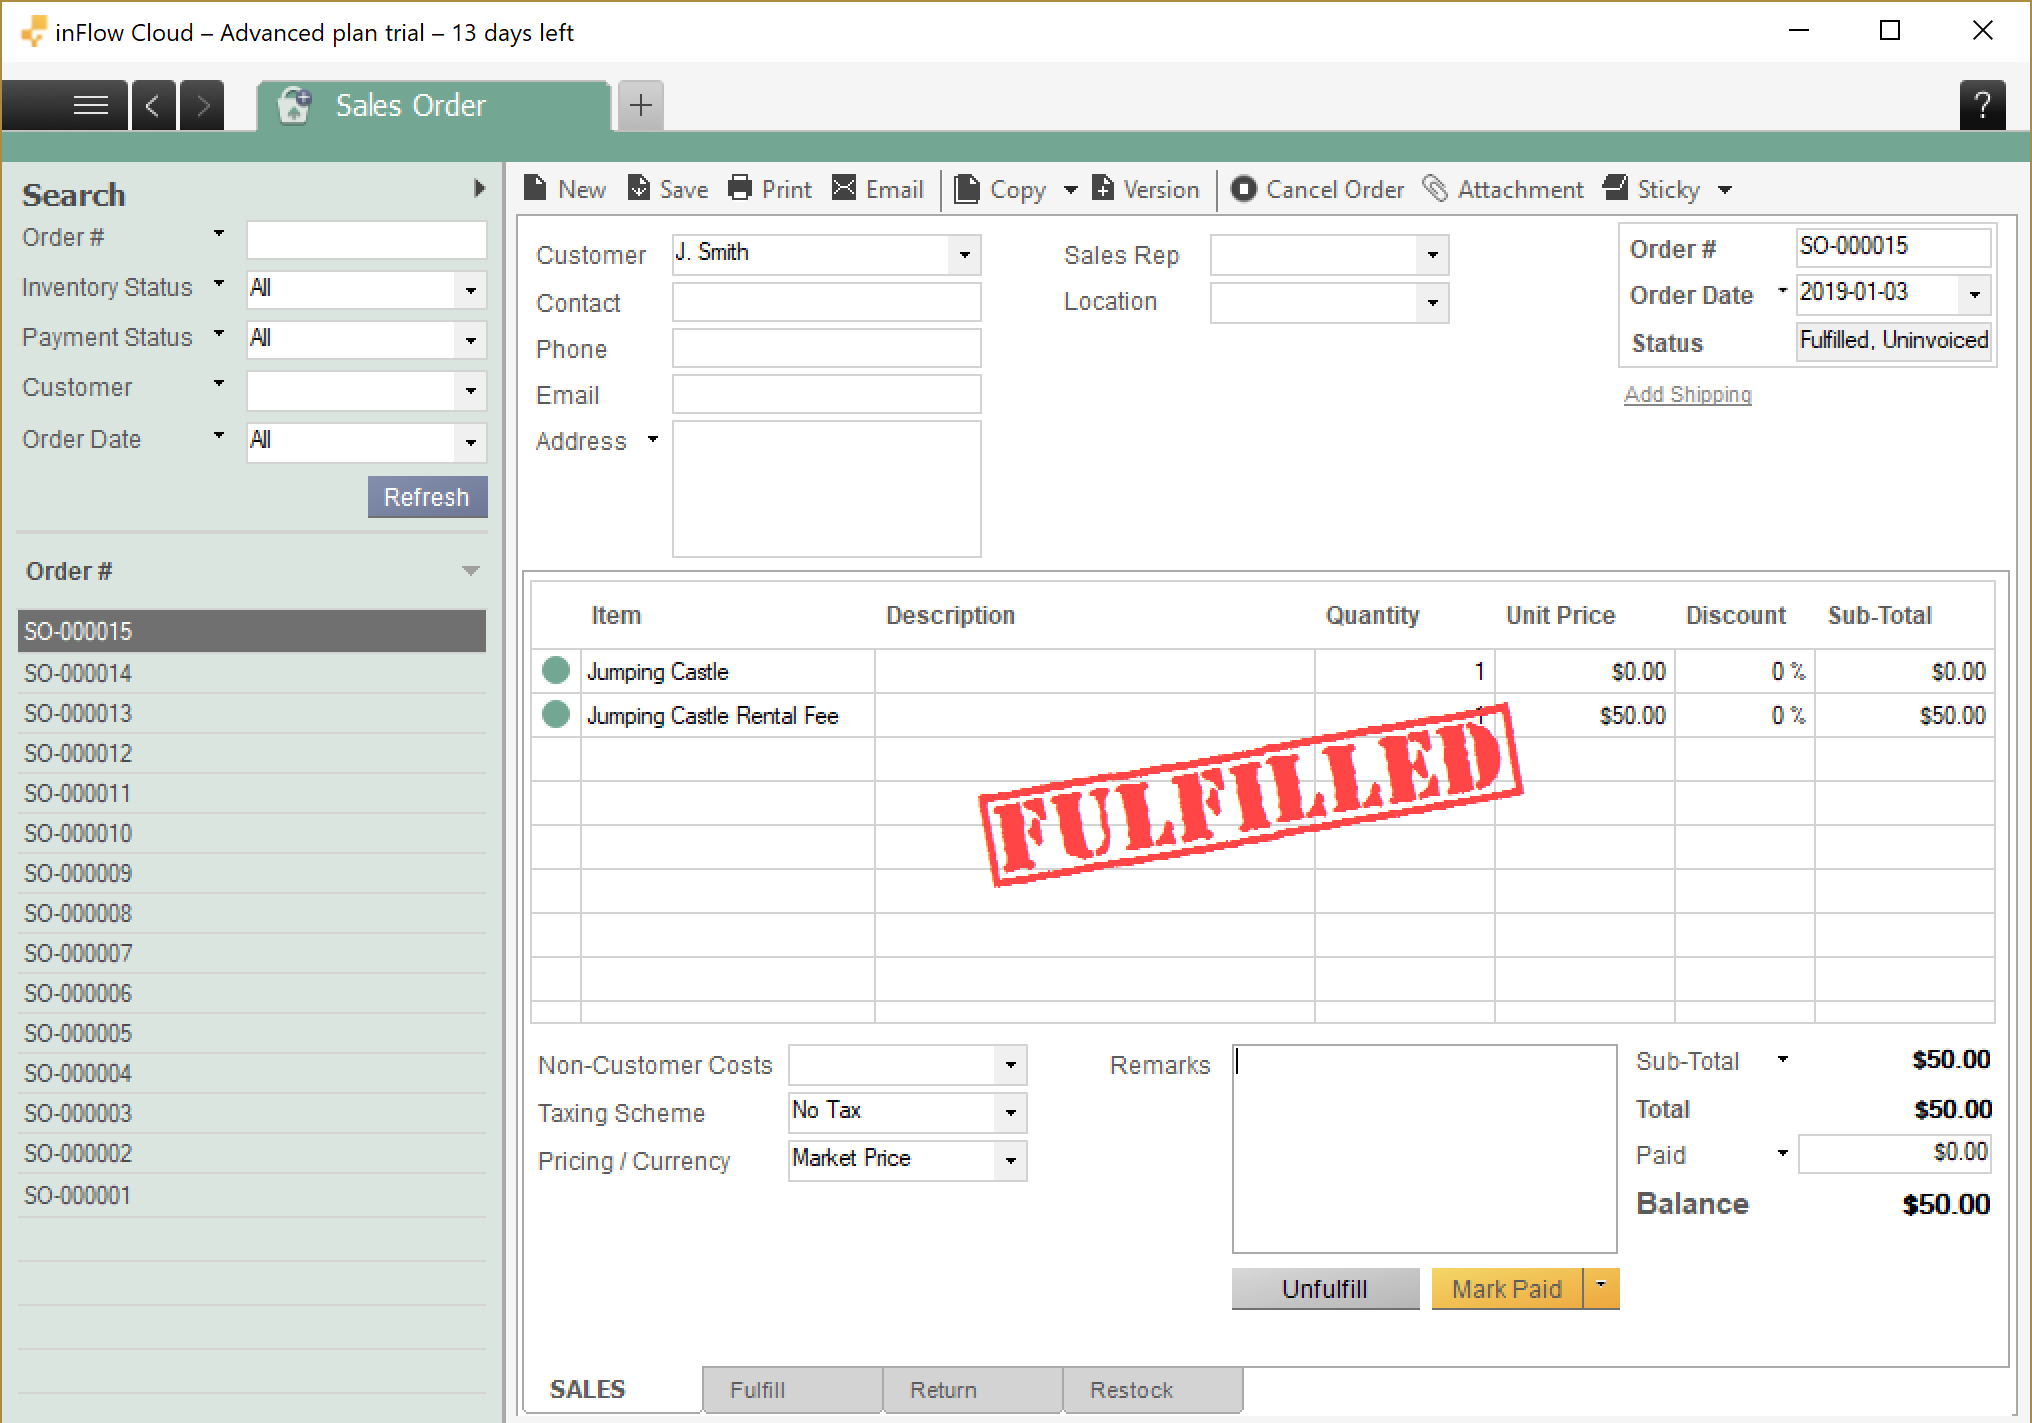The image size is (2032, 1423).
Task: Add an Attachment to the order
Action: coord(1503,189)
